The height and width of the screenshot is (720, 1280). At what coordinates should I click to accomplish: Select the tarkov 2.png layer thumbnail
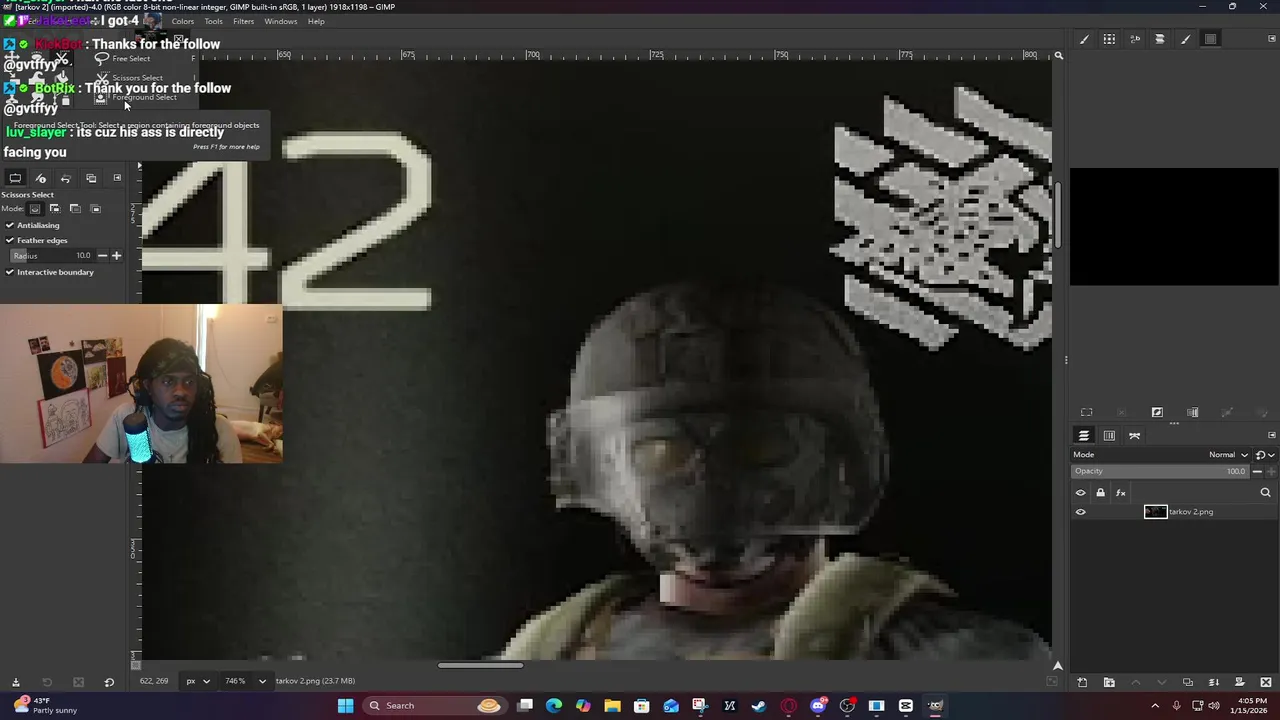point(1155,512)
